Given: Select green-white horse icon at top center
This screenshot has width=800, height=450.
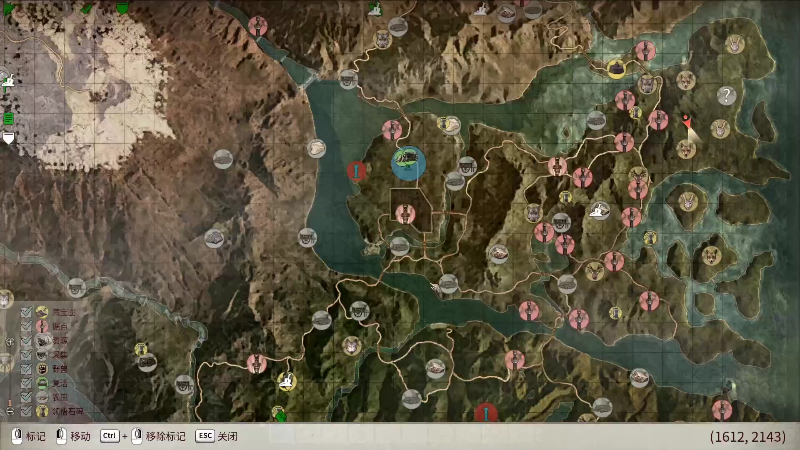Looking at the screenshot, I should (376, 8).
